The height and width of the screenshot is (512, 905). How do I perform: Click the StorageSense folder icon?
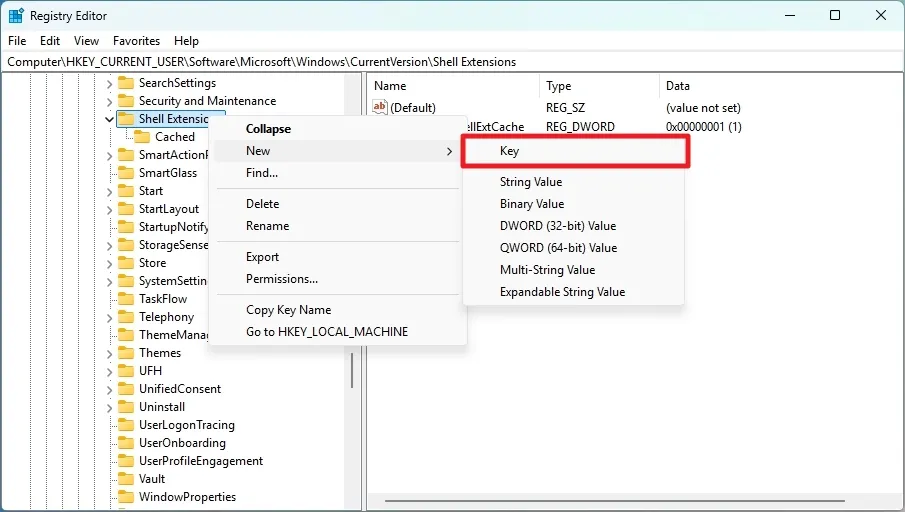(x=126, y=245)
